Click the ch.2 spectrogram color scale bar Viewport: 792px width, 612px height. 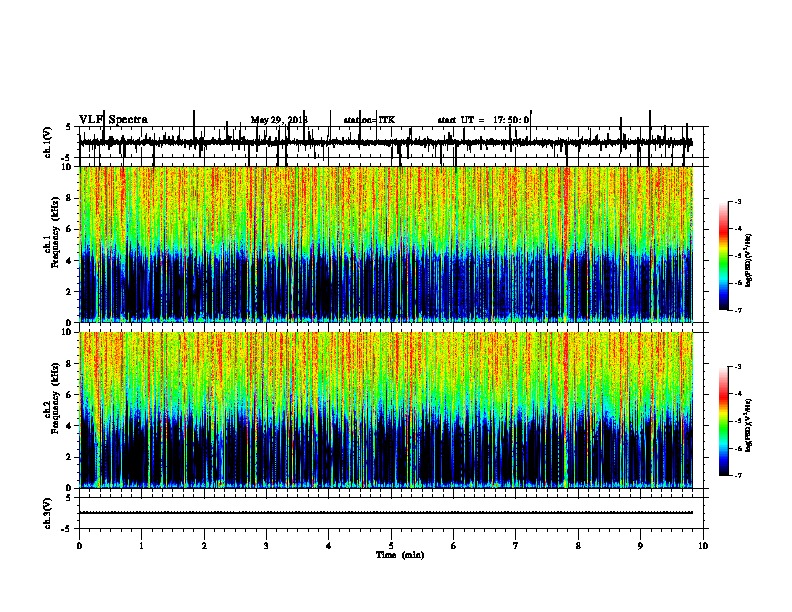pos(723,421)
